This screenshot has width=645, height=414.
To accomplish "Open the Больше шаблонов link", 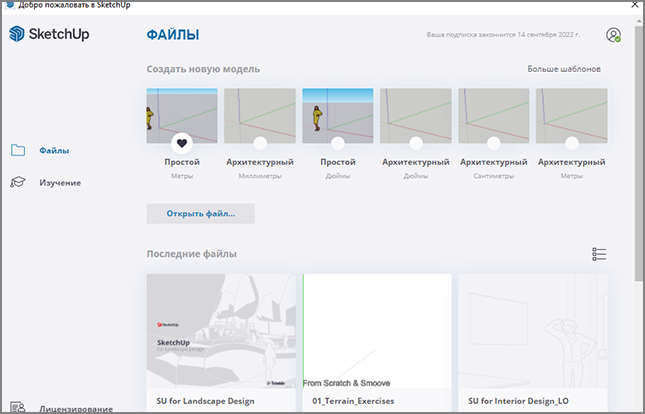I will click(x=564, y=69).
